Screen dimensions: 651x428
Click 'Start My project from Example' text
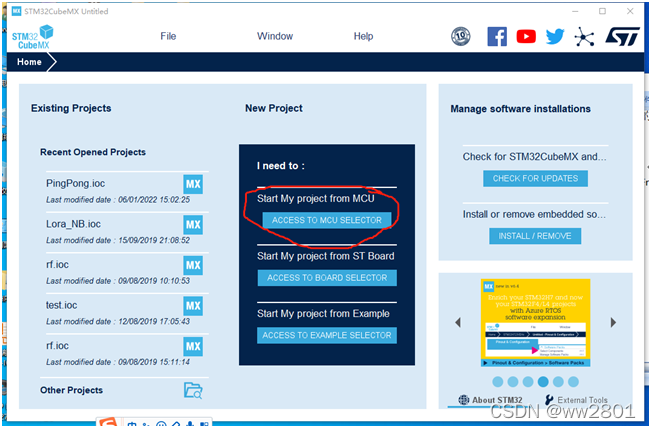click(323, 314)
